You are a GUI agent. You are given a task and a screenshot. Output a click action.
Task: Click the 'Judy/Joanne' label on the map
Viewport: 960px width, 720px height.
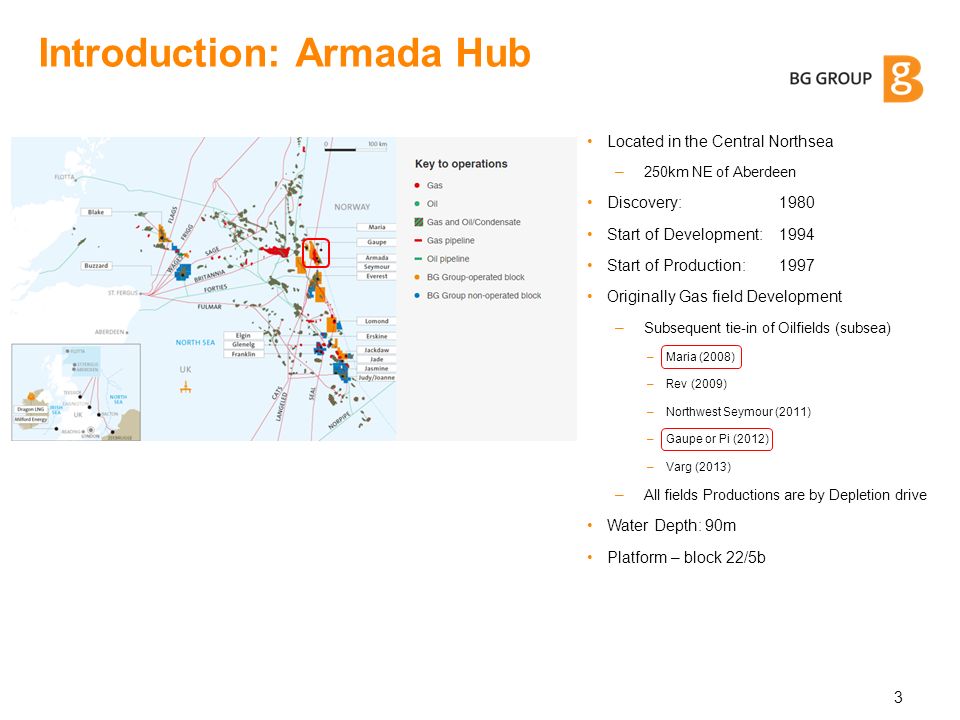point(377,378)
